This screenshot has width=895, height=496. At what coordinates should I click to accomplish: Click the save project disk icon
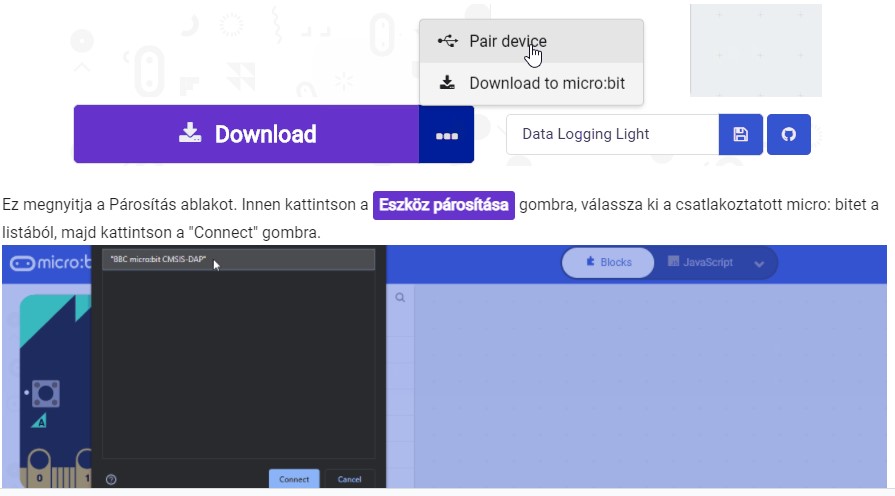click(x=740, y=134)
